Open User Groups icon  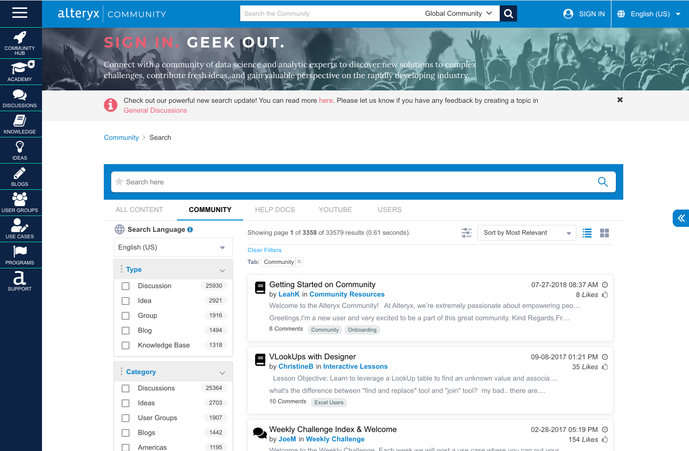pos(20,202)
